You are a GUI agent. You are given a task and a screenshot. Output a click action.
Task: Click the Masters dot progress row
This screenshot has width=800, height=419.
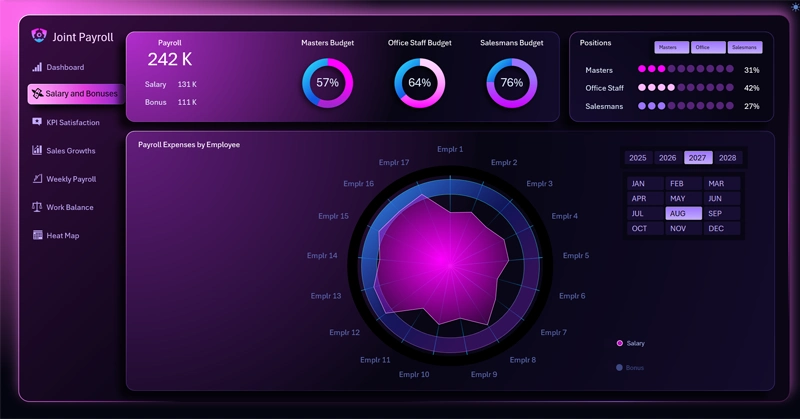[x=686, y=69]
